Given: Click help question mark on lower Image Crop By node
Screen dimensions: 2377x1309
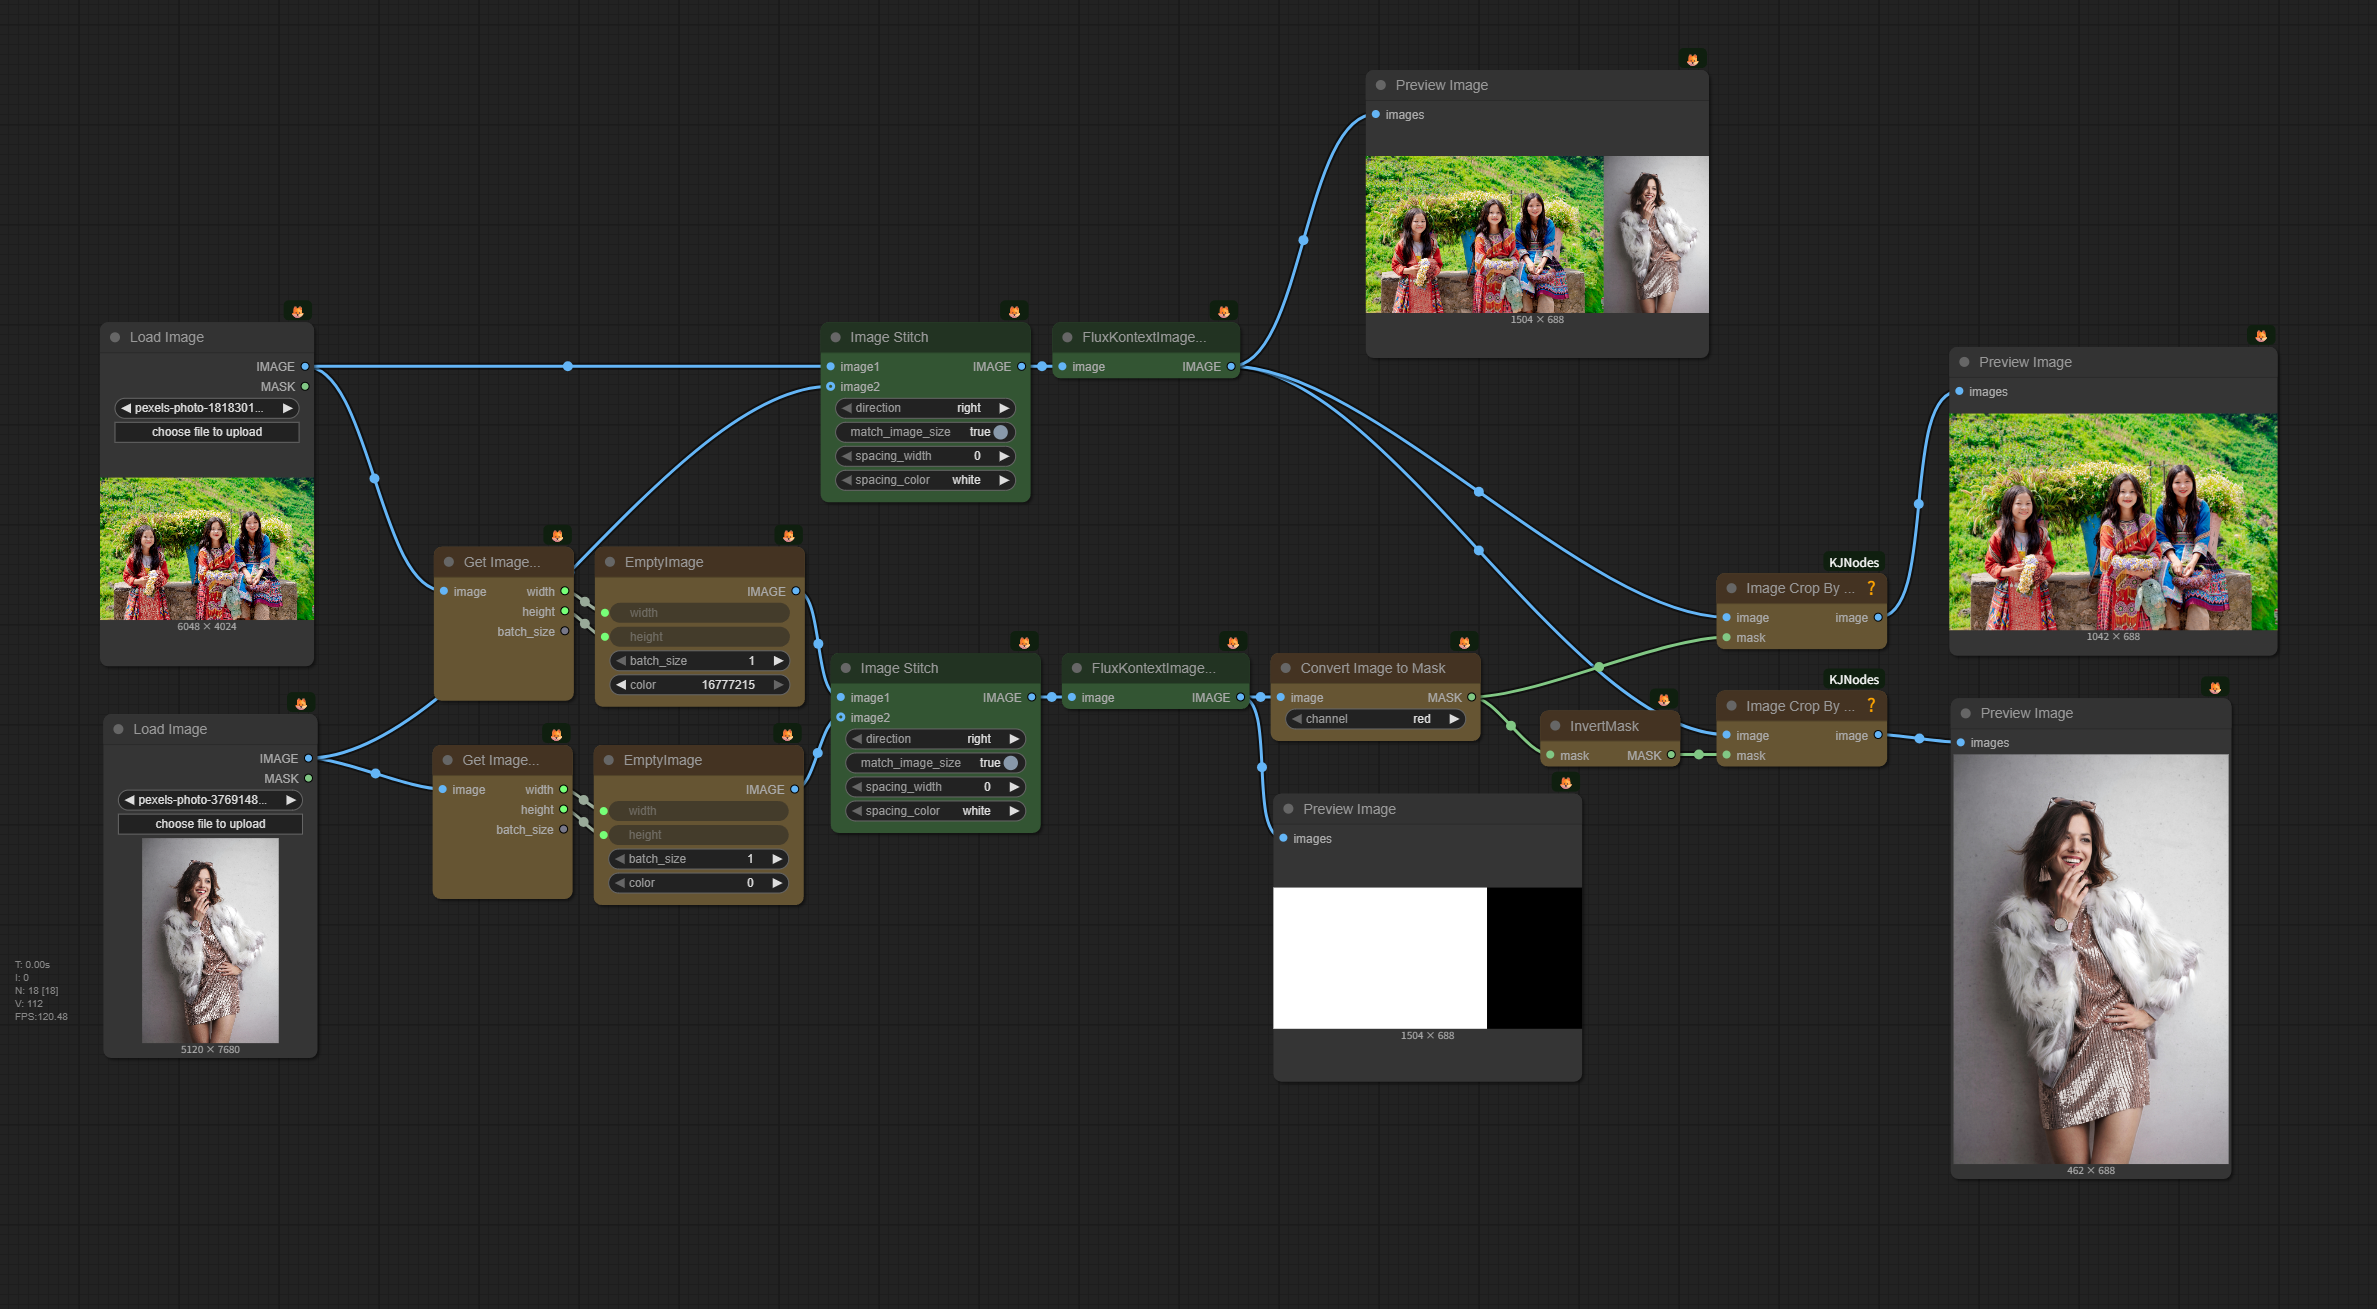Looking at the screenshot, I should click(1870, 706).
